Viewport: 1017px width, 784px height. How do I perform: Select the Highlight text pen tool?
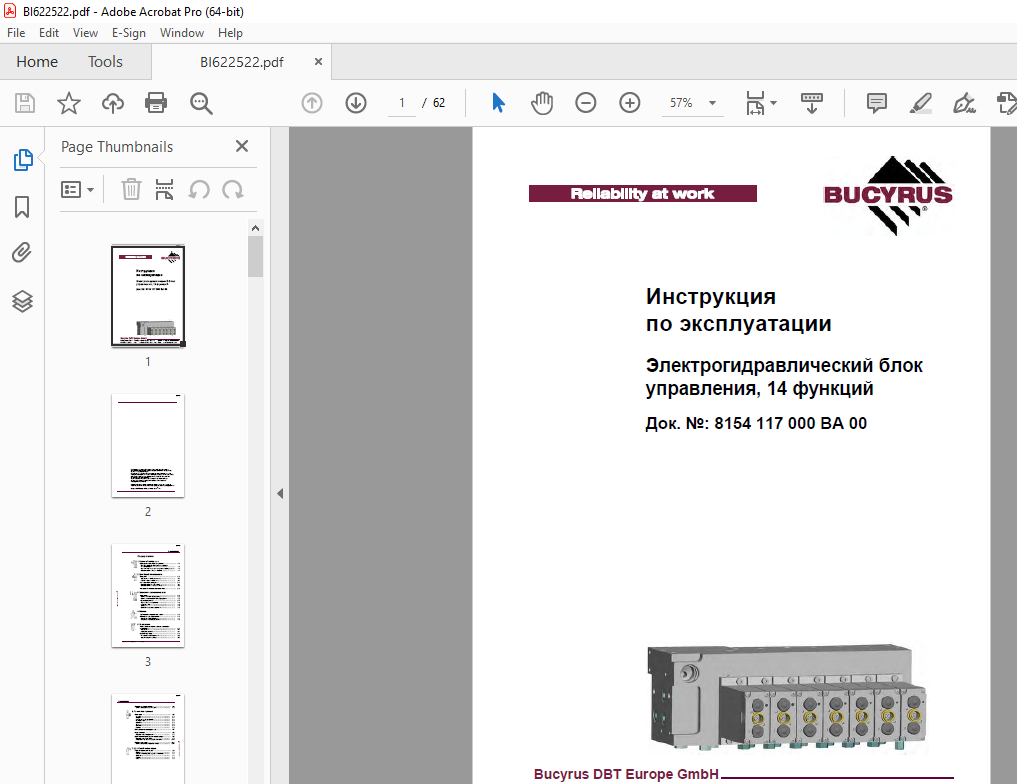921,103
